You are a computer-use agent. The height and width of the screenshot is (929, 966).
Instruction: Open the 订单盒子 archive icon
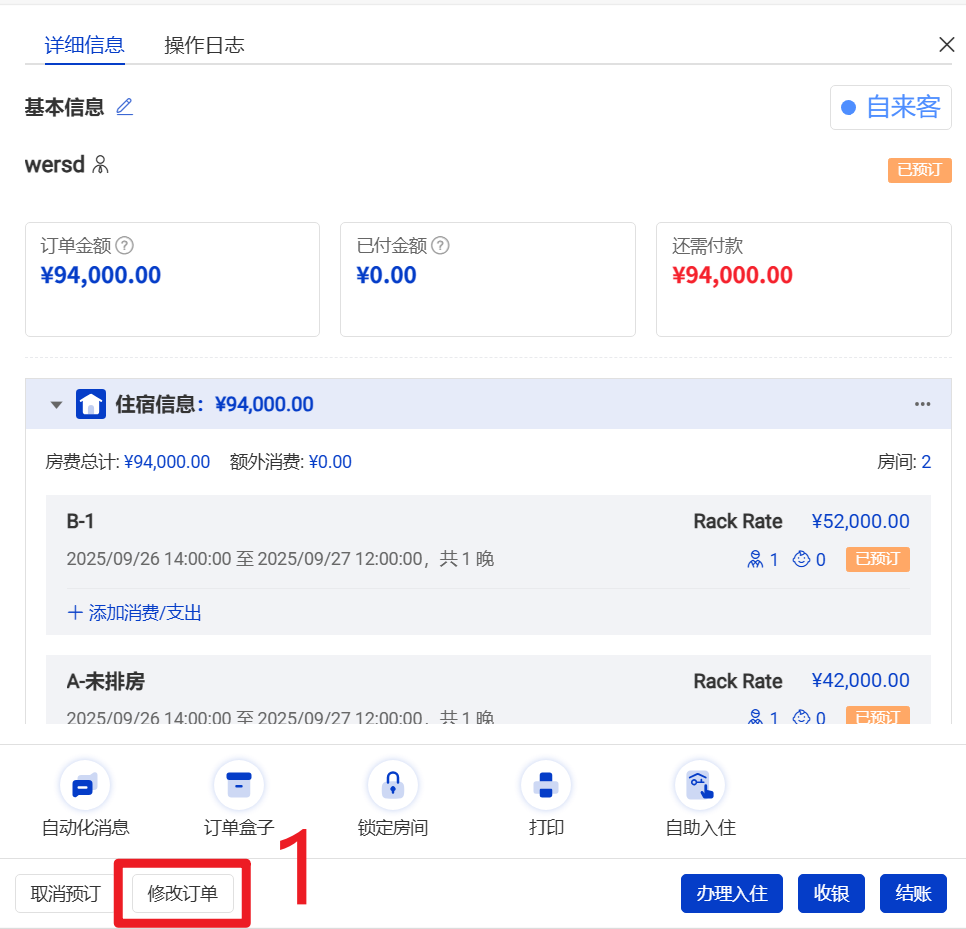point(239,786)
